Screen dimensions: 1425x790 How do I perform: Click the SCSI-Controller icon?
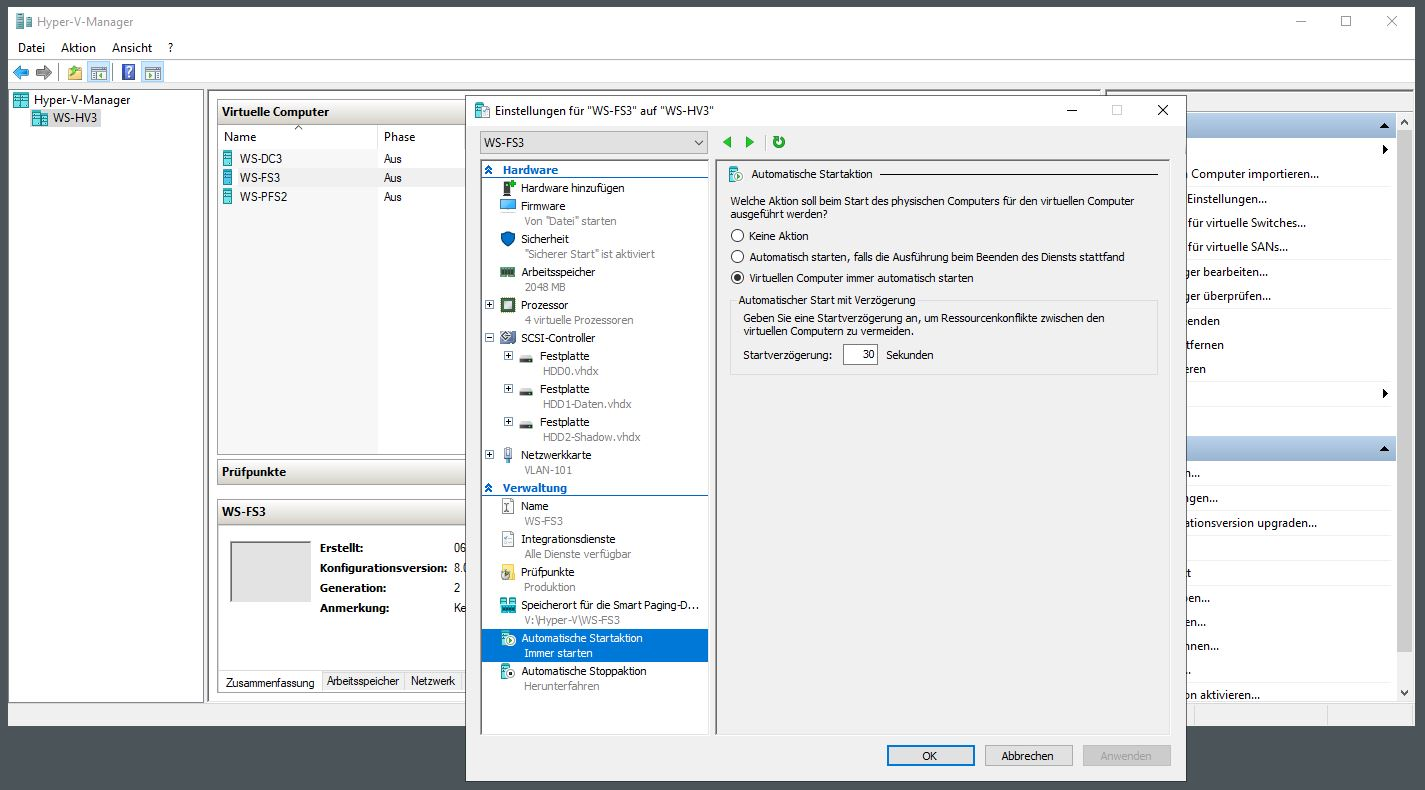pyautogui.click(x=507, y=338)
